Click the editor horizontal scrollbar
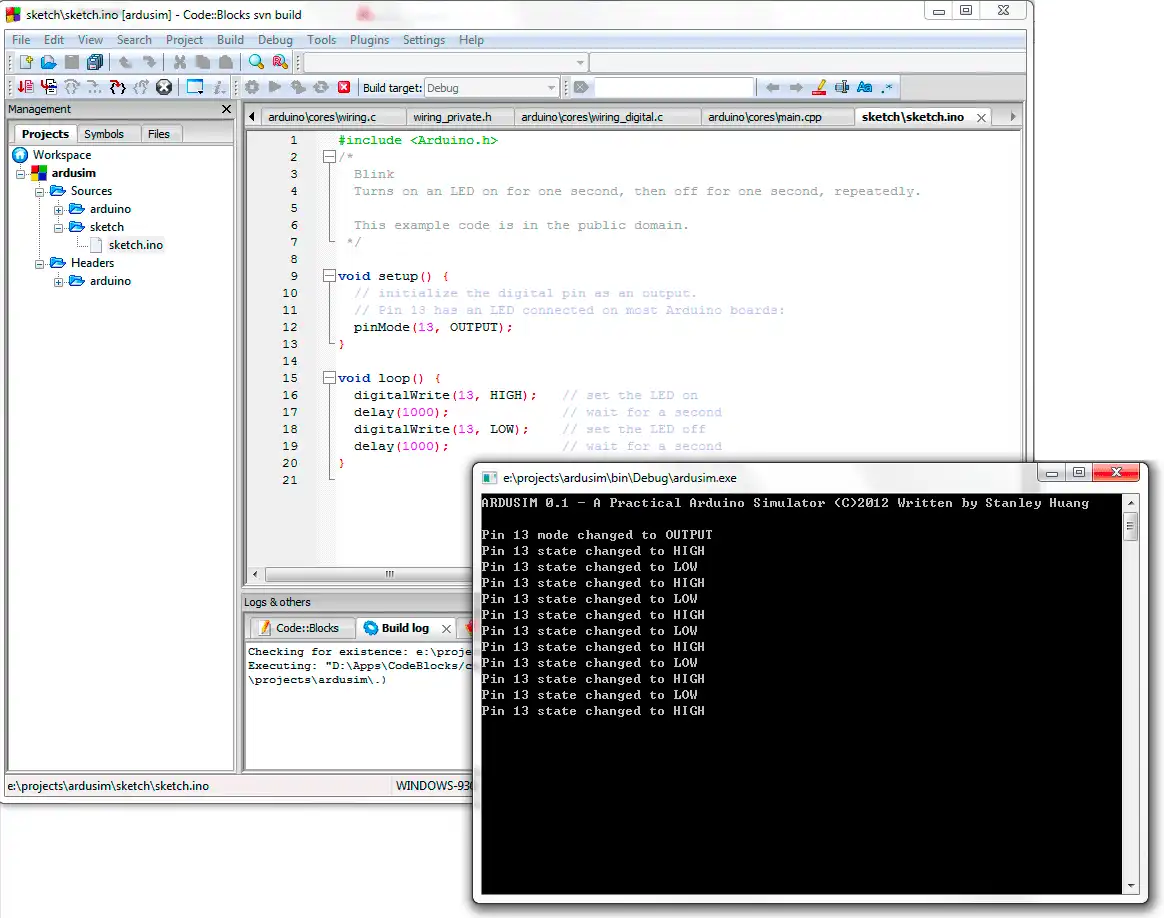Screen dimensions: 1164x918 pyautogui.click(x=390, y=574)
